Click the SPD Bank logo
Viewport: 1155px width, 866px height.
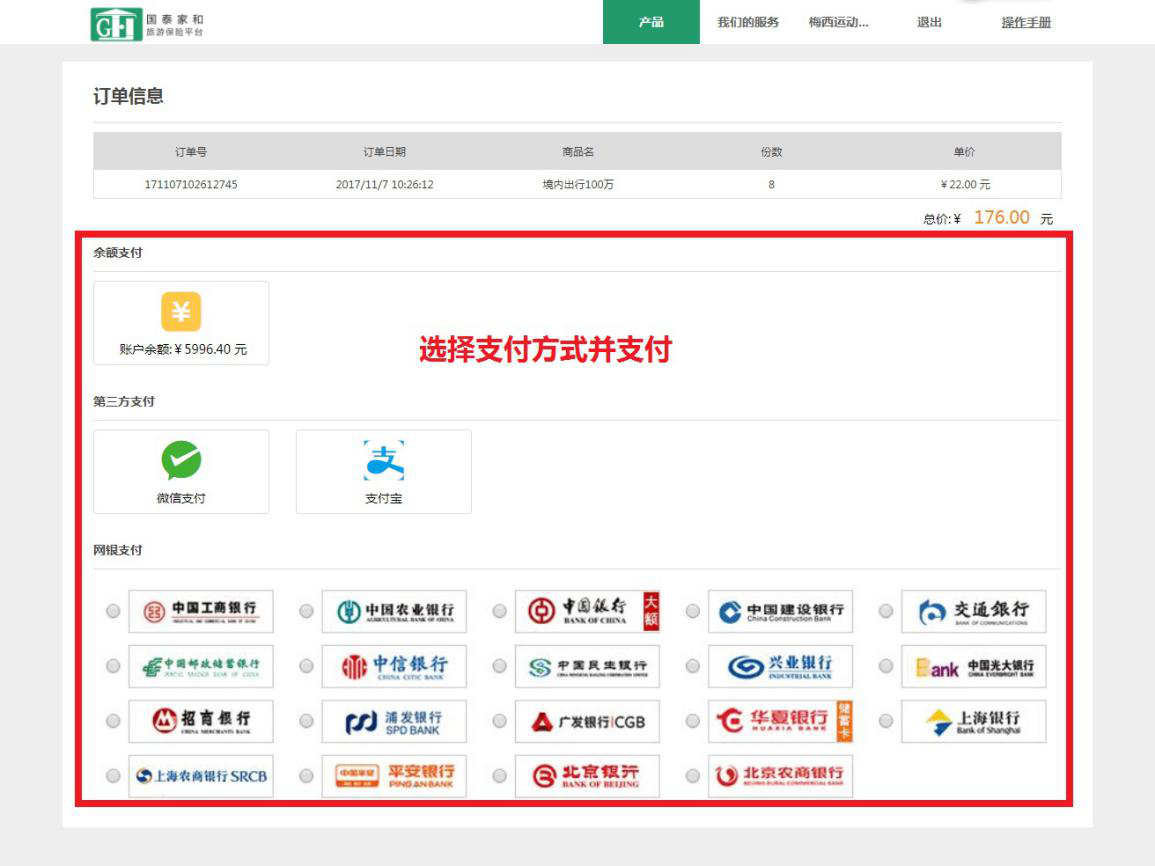(394, 721)
